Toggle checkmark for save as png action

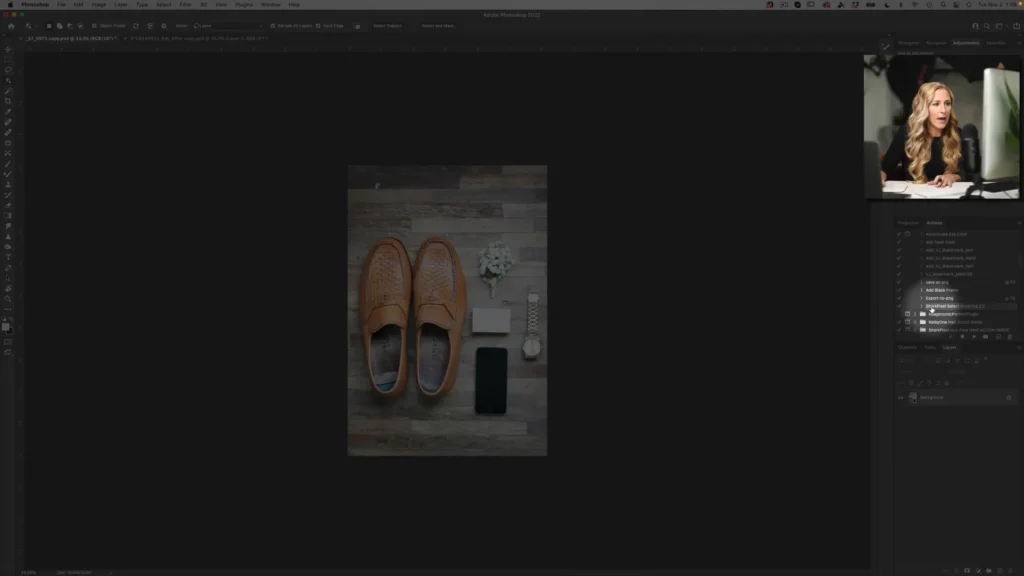(899, 282)
